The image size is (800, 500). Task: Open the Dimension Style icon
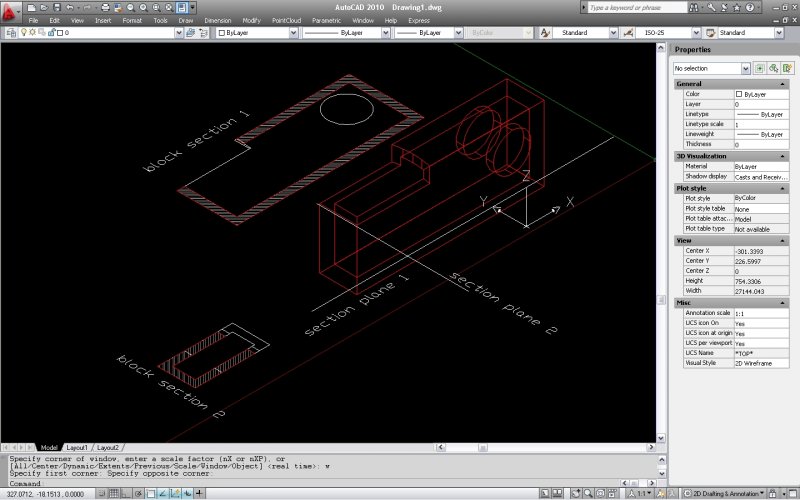629,33
